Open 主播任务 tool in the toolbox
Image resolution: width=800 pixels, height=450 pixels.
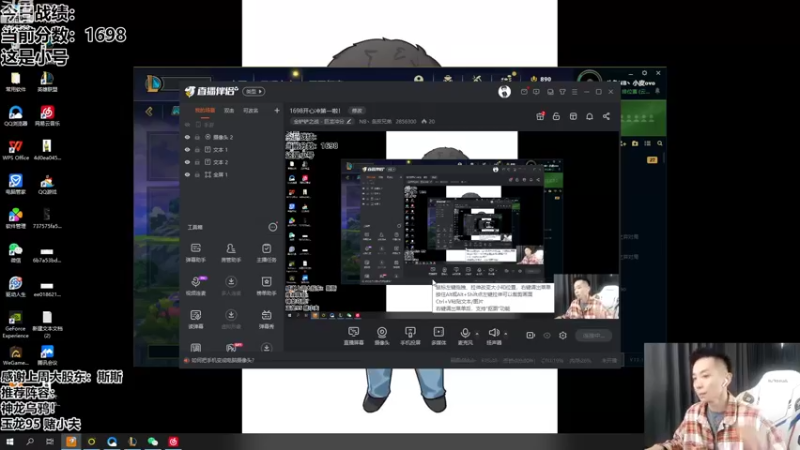point(266,253)
